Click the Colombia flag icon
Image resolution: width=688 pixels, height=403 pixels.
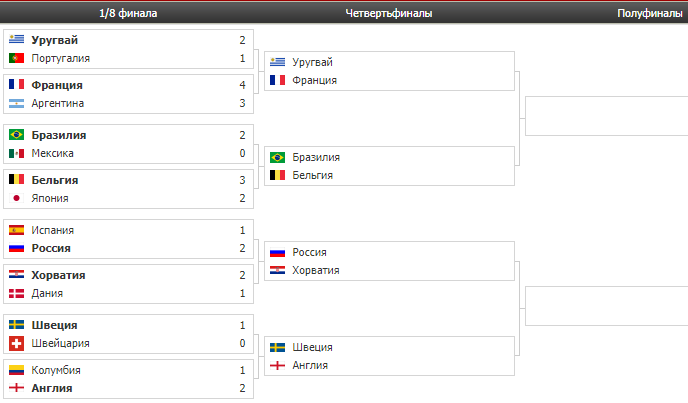tap(17, 370)
